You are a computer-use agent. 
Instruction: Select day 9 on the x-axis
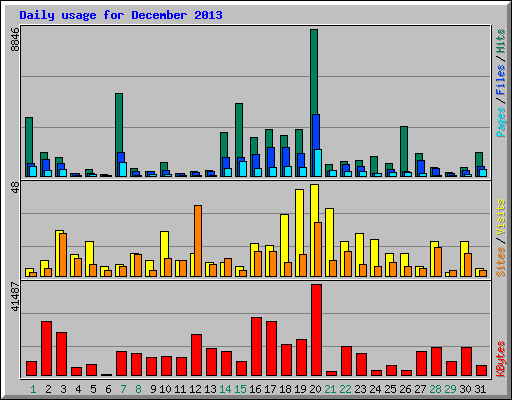pos(153,389)
